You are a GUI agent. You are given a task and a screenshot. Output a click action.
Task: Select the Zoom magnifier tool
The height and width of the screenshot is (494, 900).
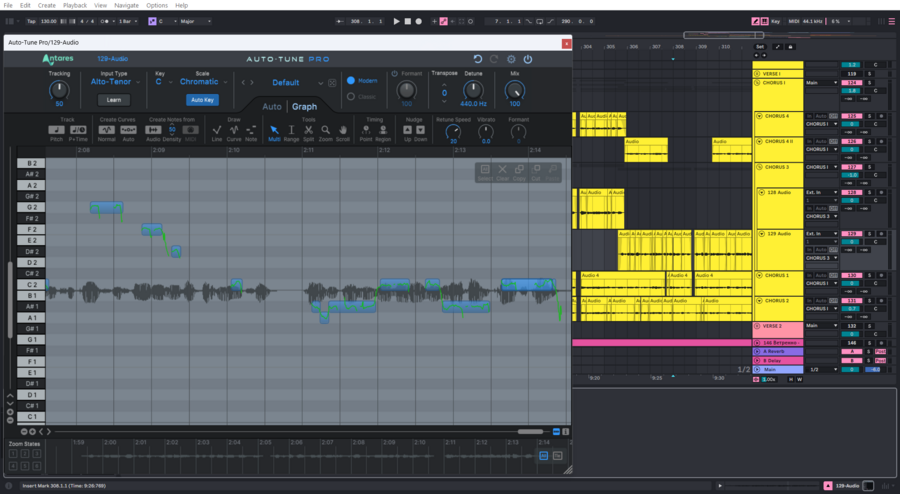325,130
